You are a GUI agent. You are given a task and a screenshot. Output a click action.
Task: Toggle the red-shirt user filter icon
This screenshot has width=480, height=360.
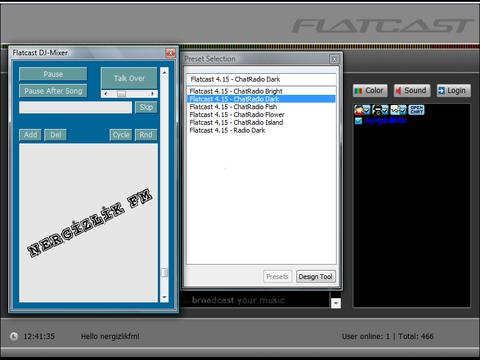click(x=362, y=110)
